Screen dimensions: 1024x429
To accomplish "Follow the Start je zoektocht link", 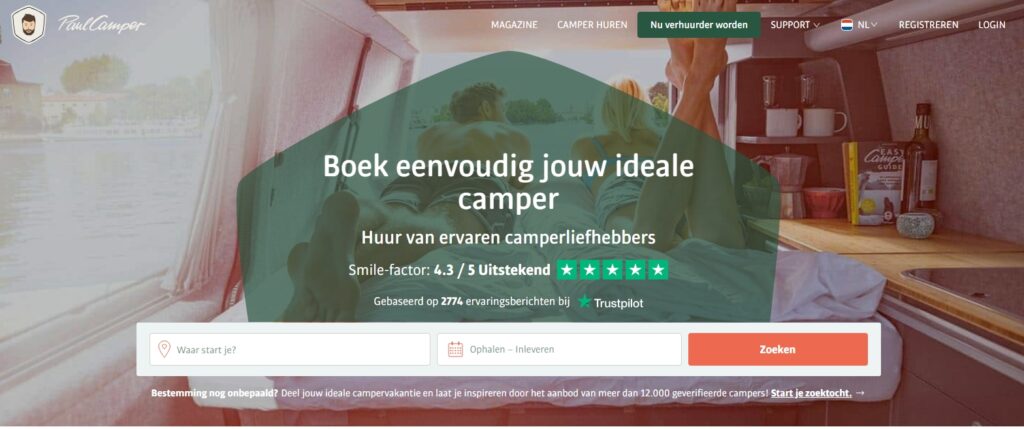I will 811,393.
